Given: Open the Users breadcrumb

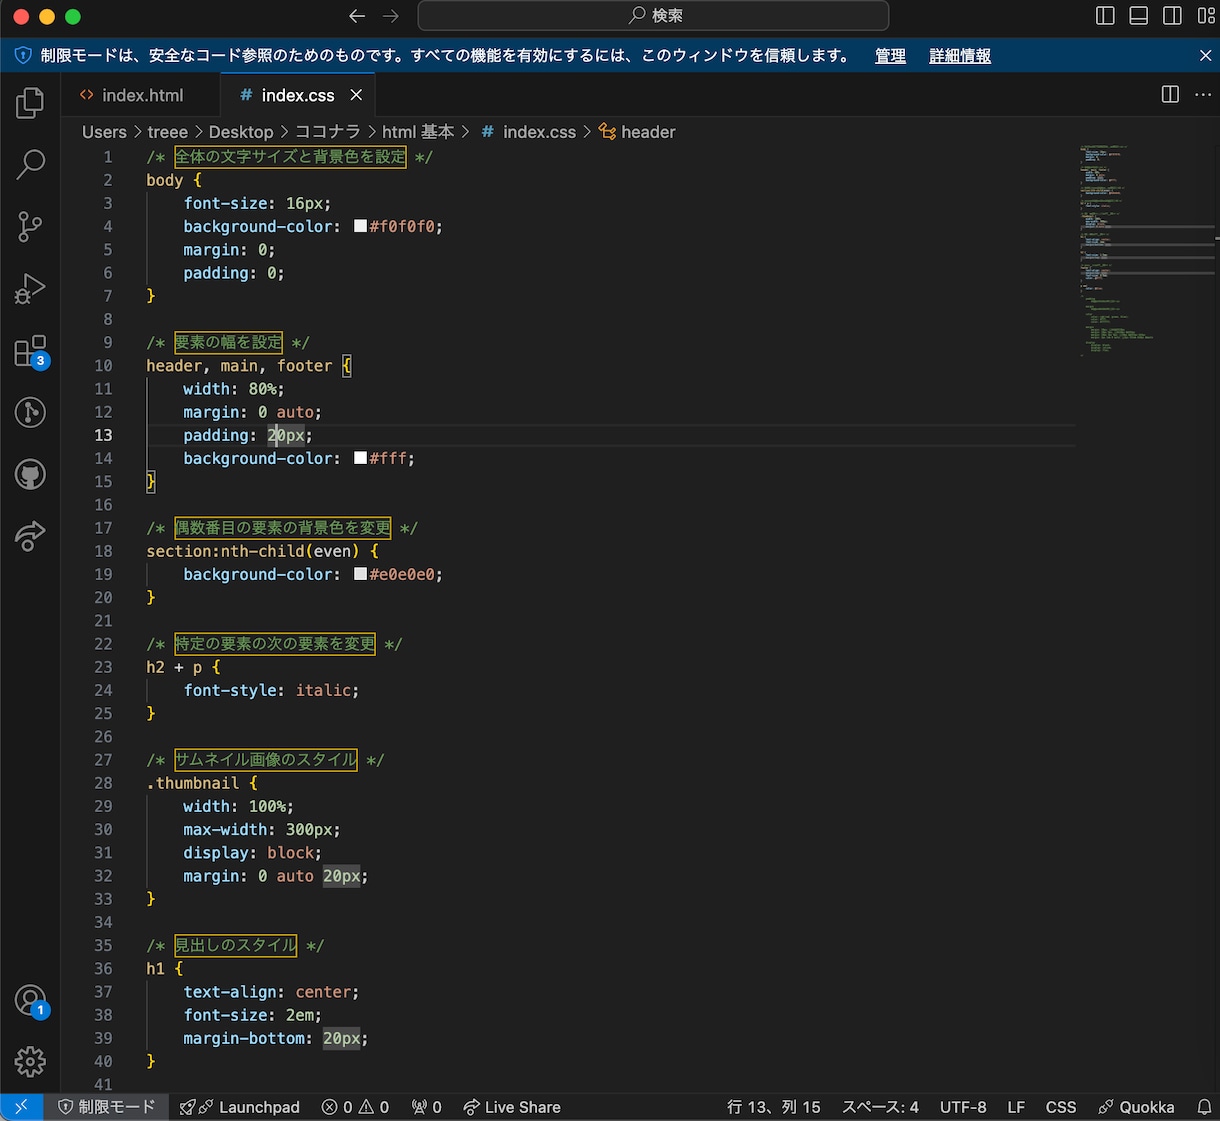Looking at the screenshot, I should coord(104,132).
